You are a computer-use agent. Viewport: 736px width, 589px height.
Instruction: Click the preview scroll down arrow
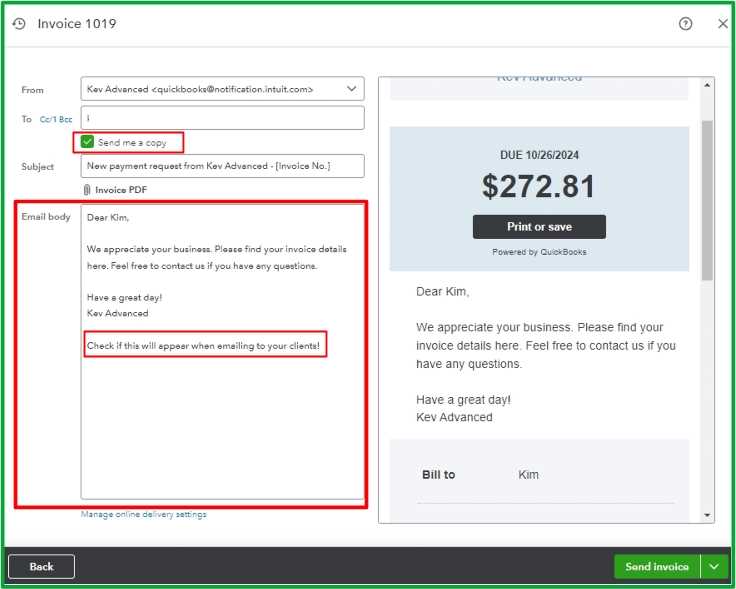coord(707,515)
